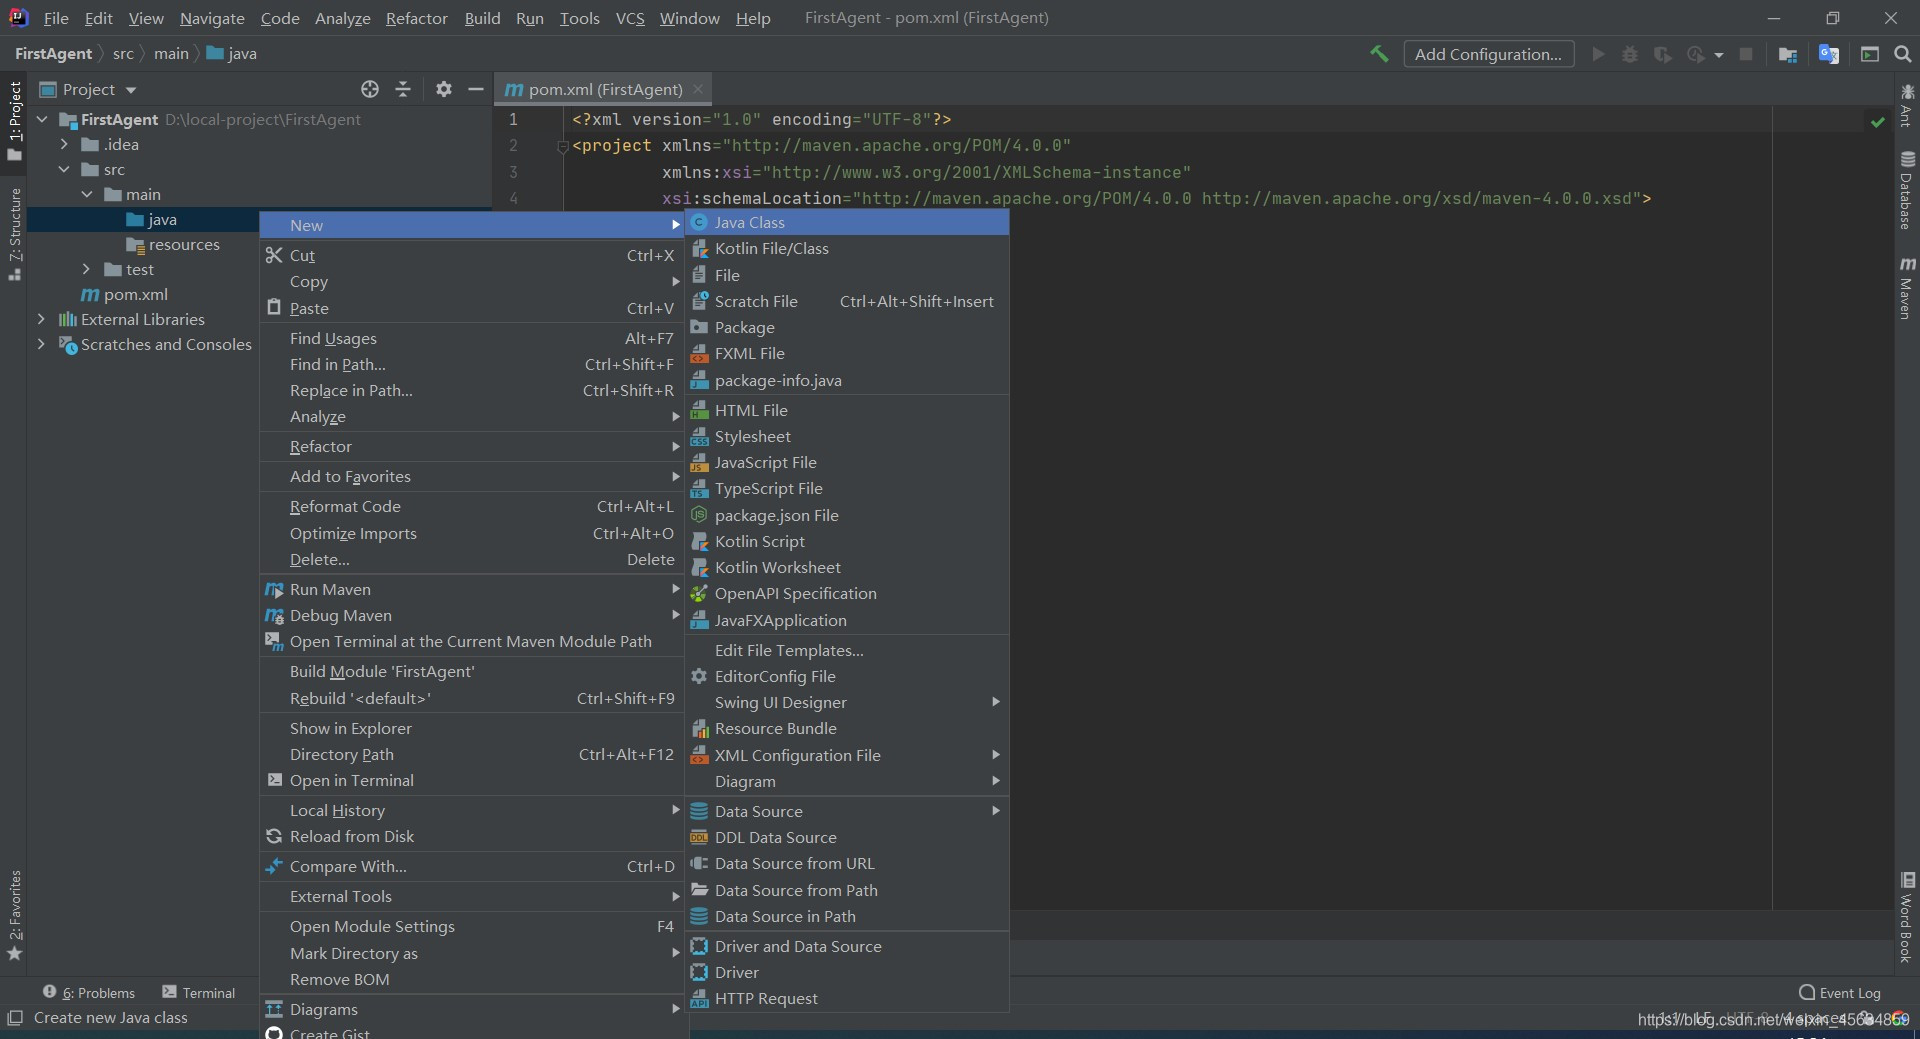
Task: Click the Collapse All icon in Project panel
Action: 403,89
